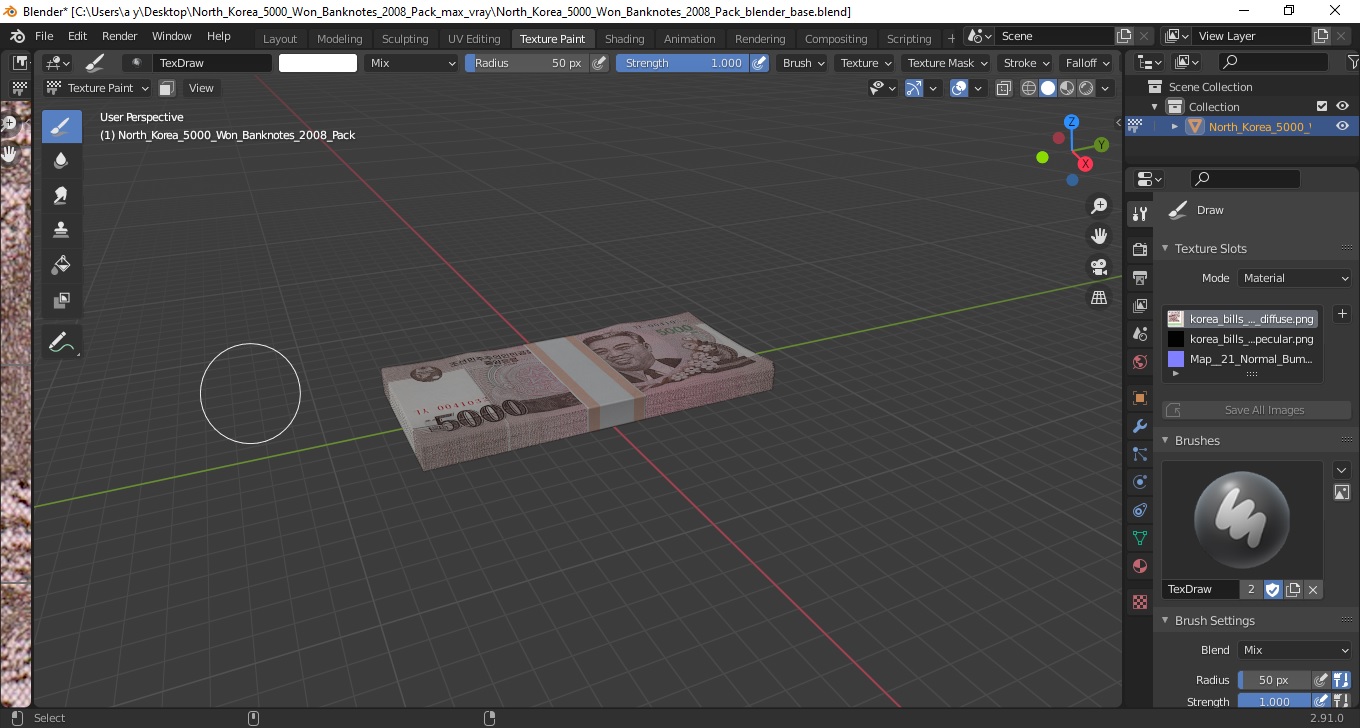Select the Annotate tool
Screen dimensions: 1360x728
click(61, 343)
